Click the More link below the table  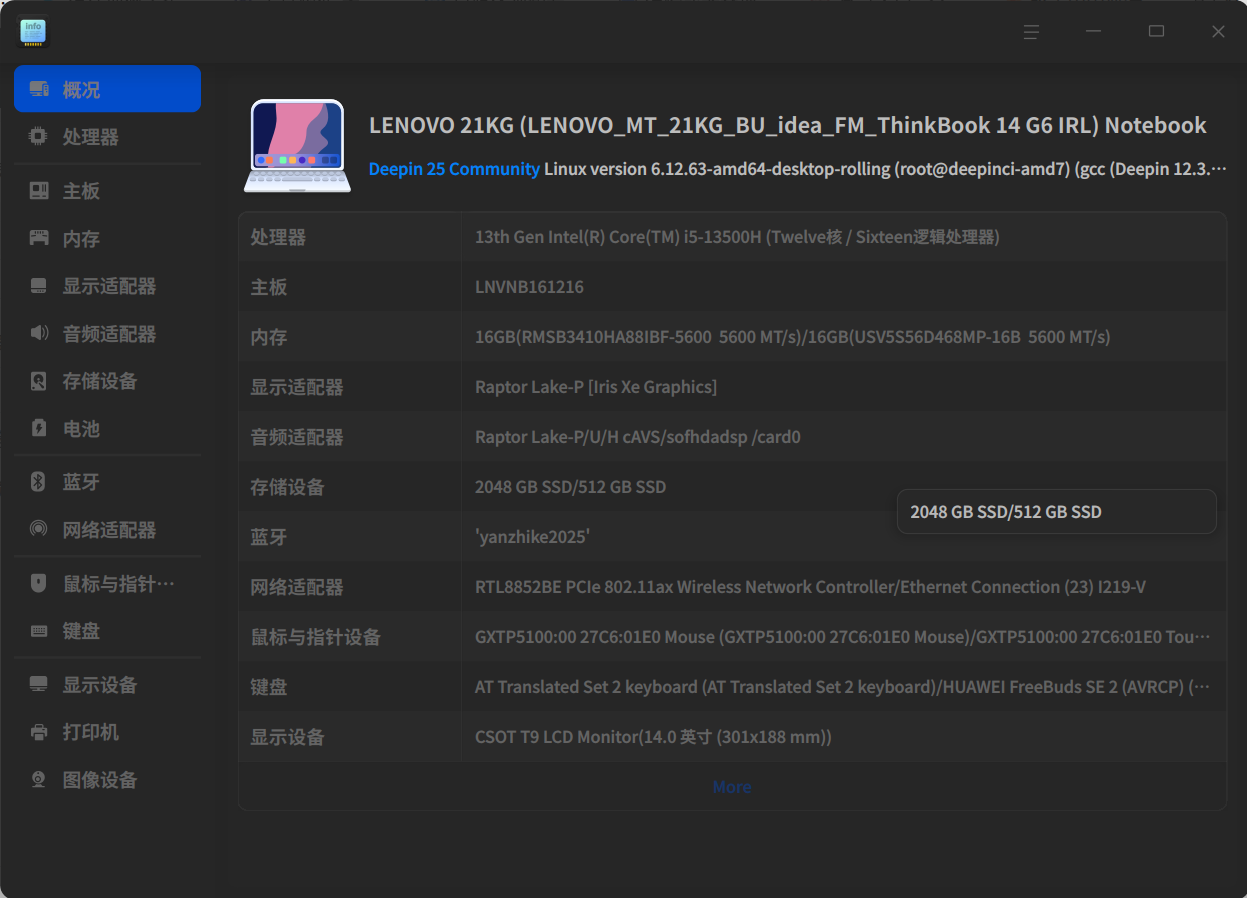click(732, 787)
